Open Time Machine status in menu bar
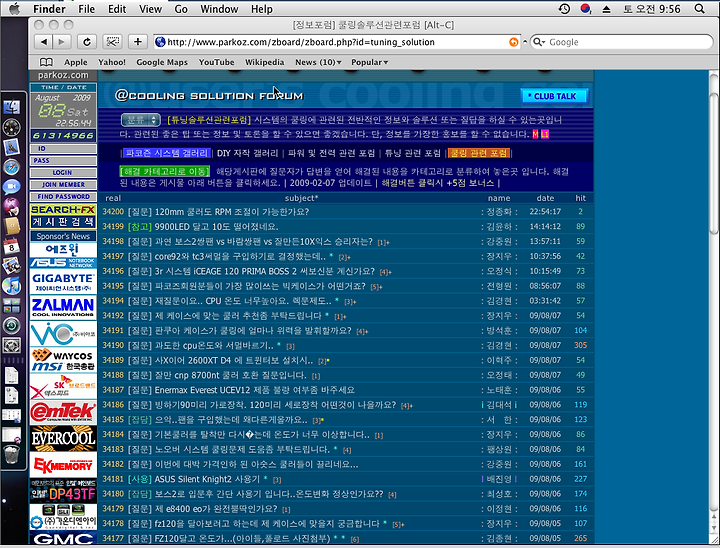Screen dimensions: 720x548 click(564, 9)
